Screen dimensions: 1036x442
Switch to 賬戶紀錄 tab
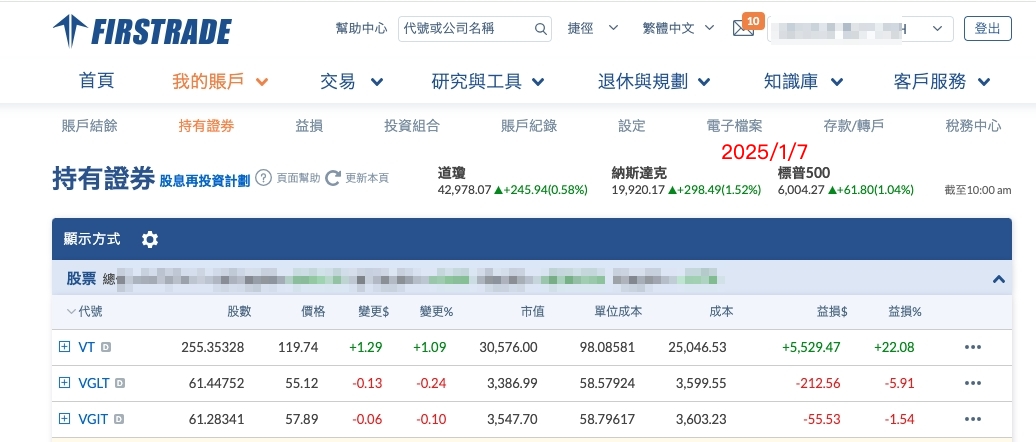click(529, 126)
